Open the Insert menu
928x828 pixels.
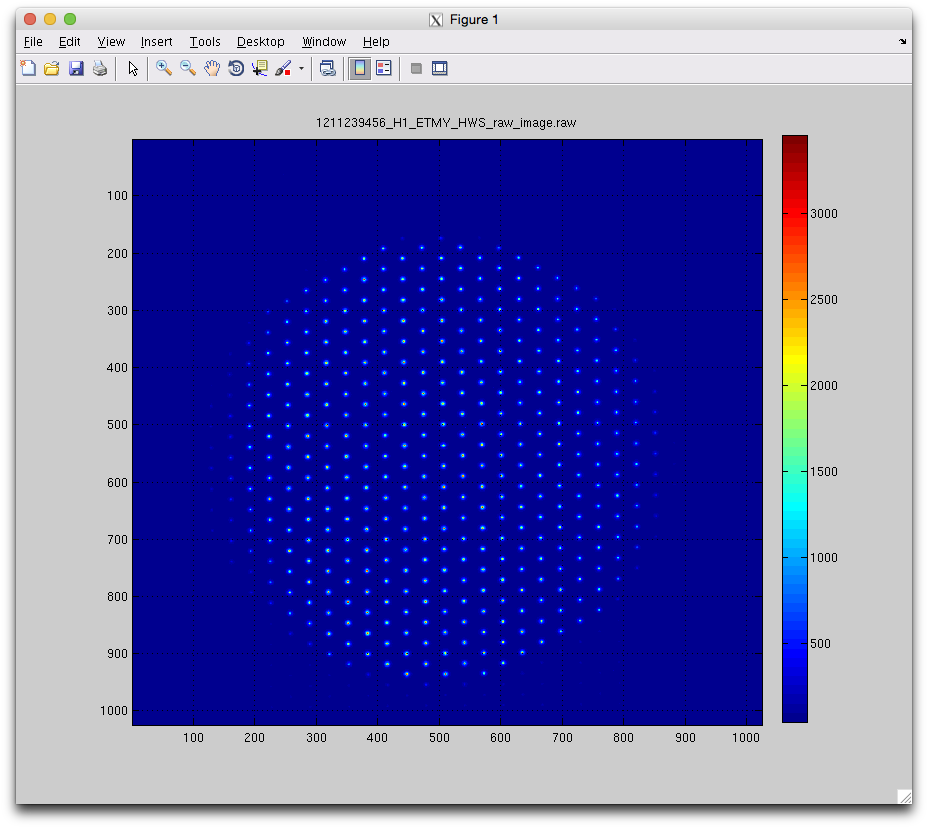[156, 42]
